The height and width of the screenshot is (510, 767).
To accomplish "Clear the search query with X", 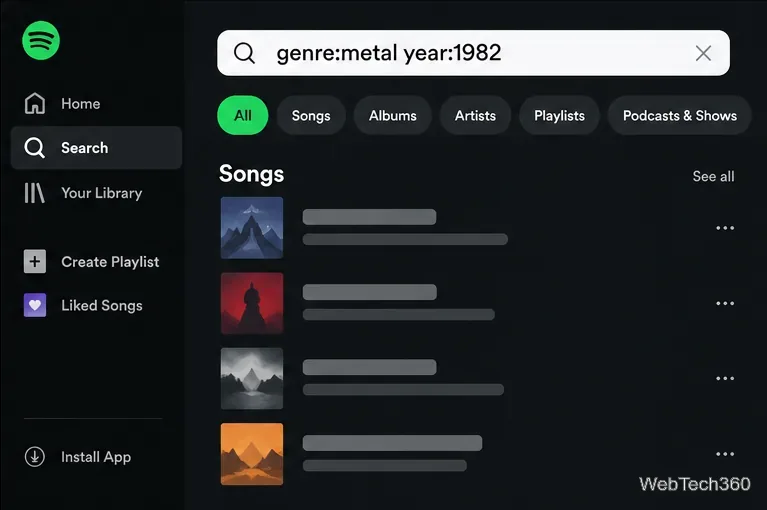I will coord(703,53).
